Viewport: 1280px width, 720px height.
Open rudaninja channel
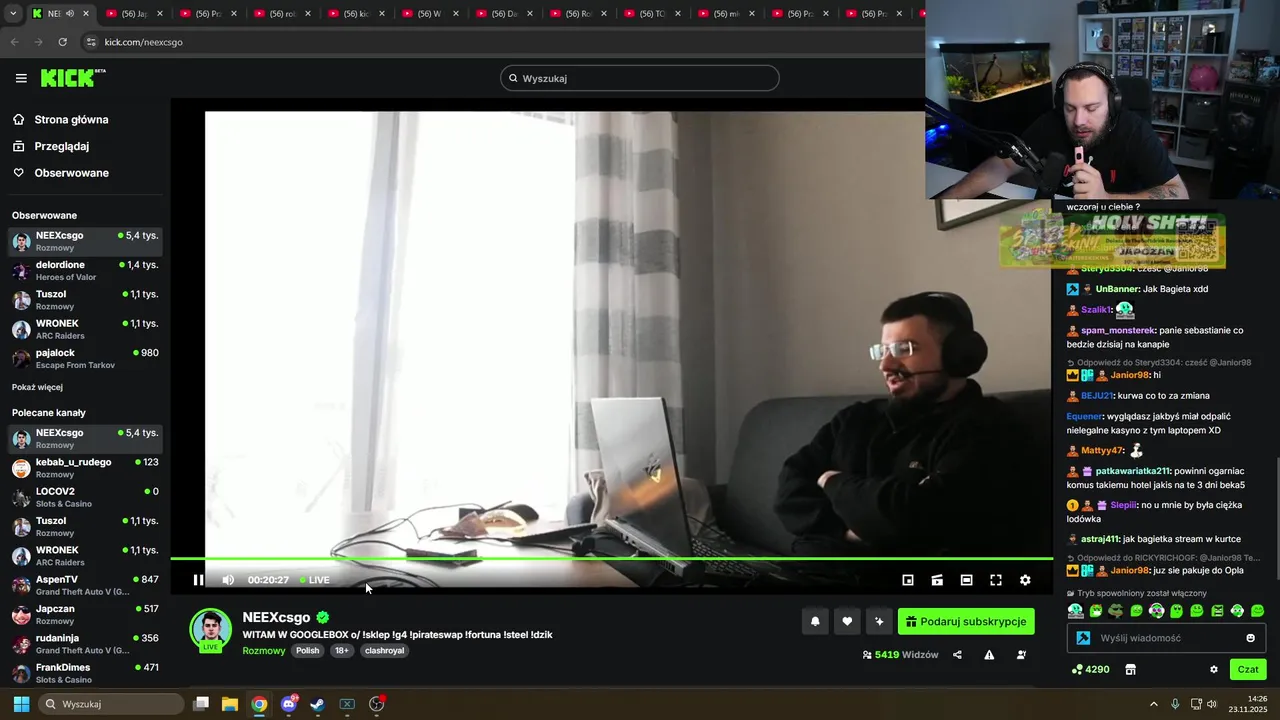(85, 644)
